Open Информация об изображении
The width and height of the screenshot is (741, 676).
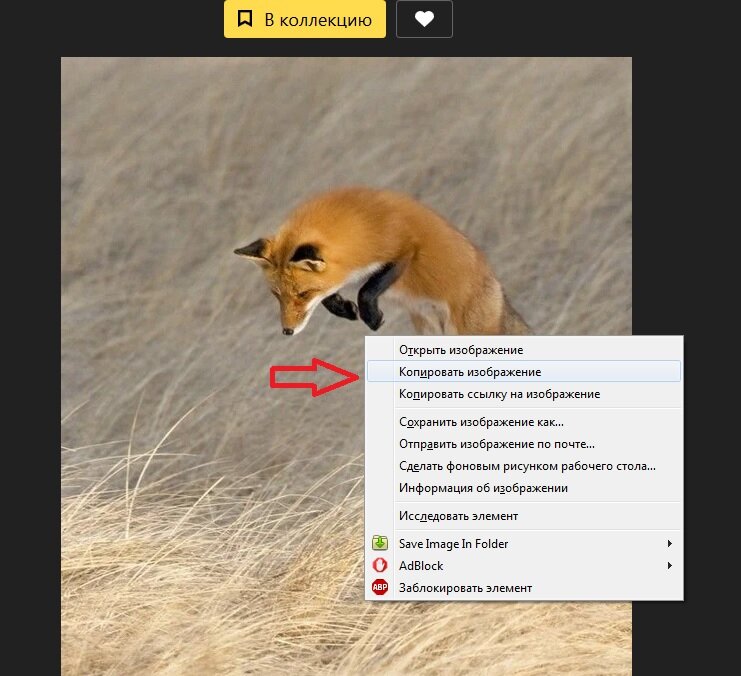(x=483, y=488)
